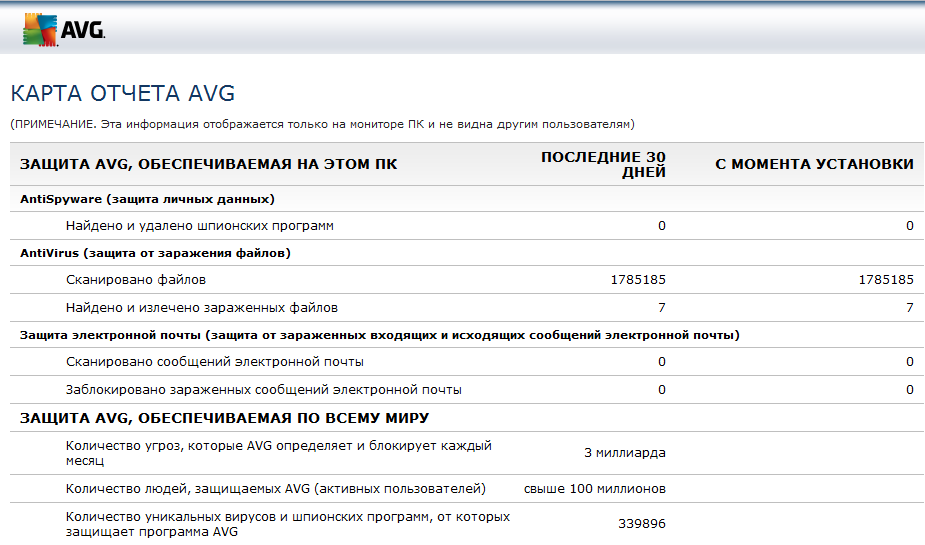Viewport: 925px width, 545px height.
Task: Click the since-install value for removed spyware
Action: click(x=910, y=226)
